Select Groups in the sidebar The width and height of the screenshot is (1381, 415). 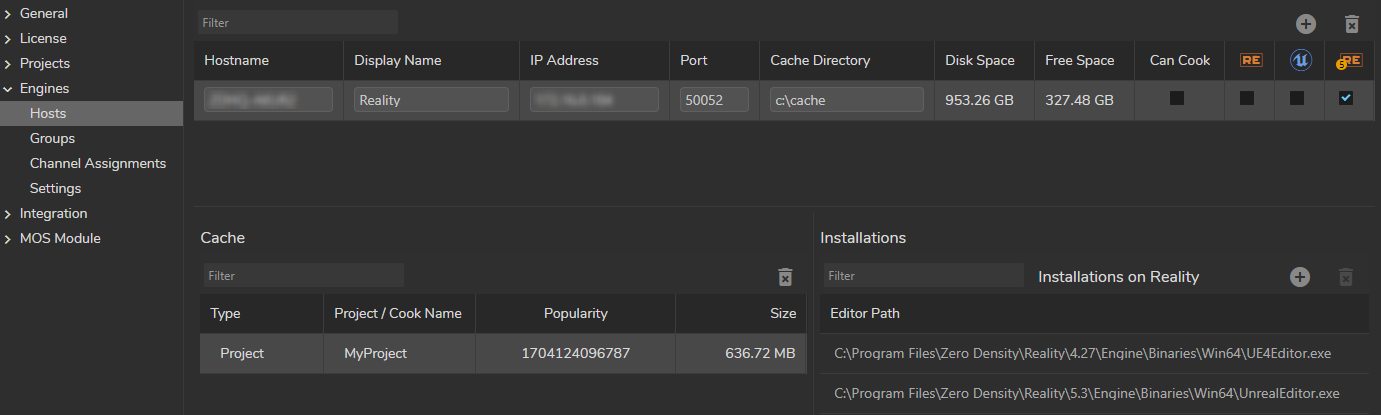point(52,138)
